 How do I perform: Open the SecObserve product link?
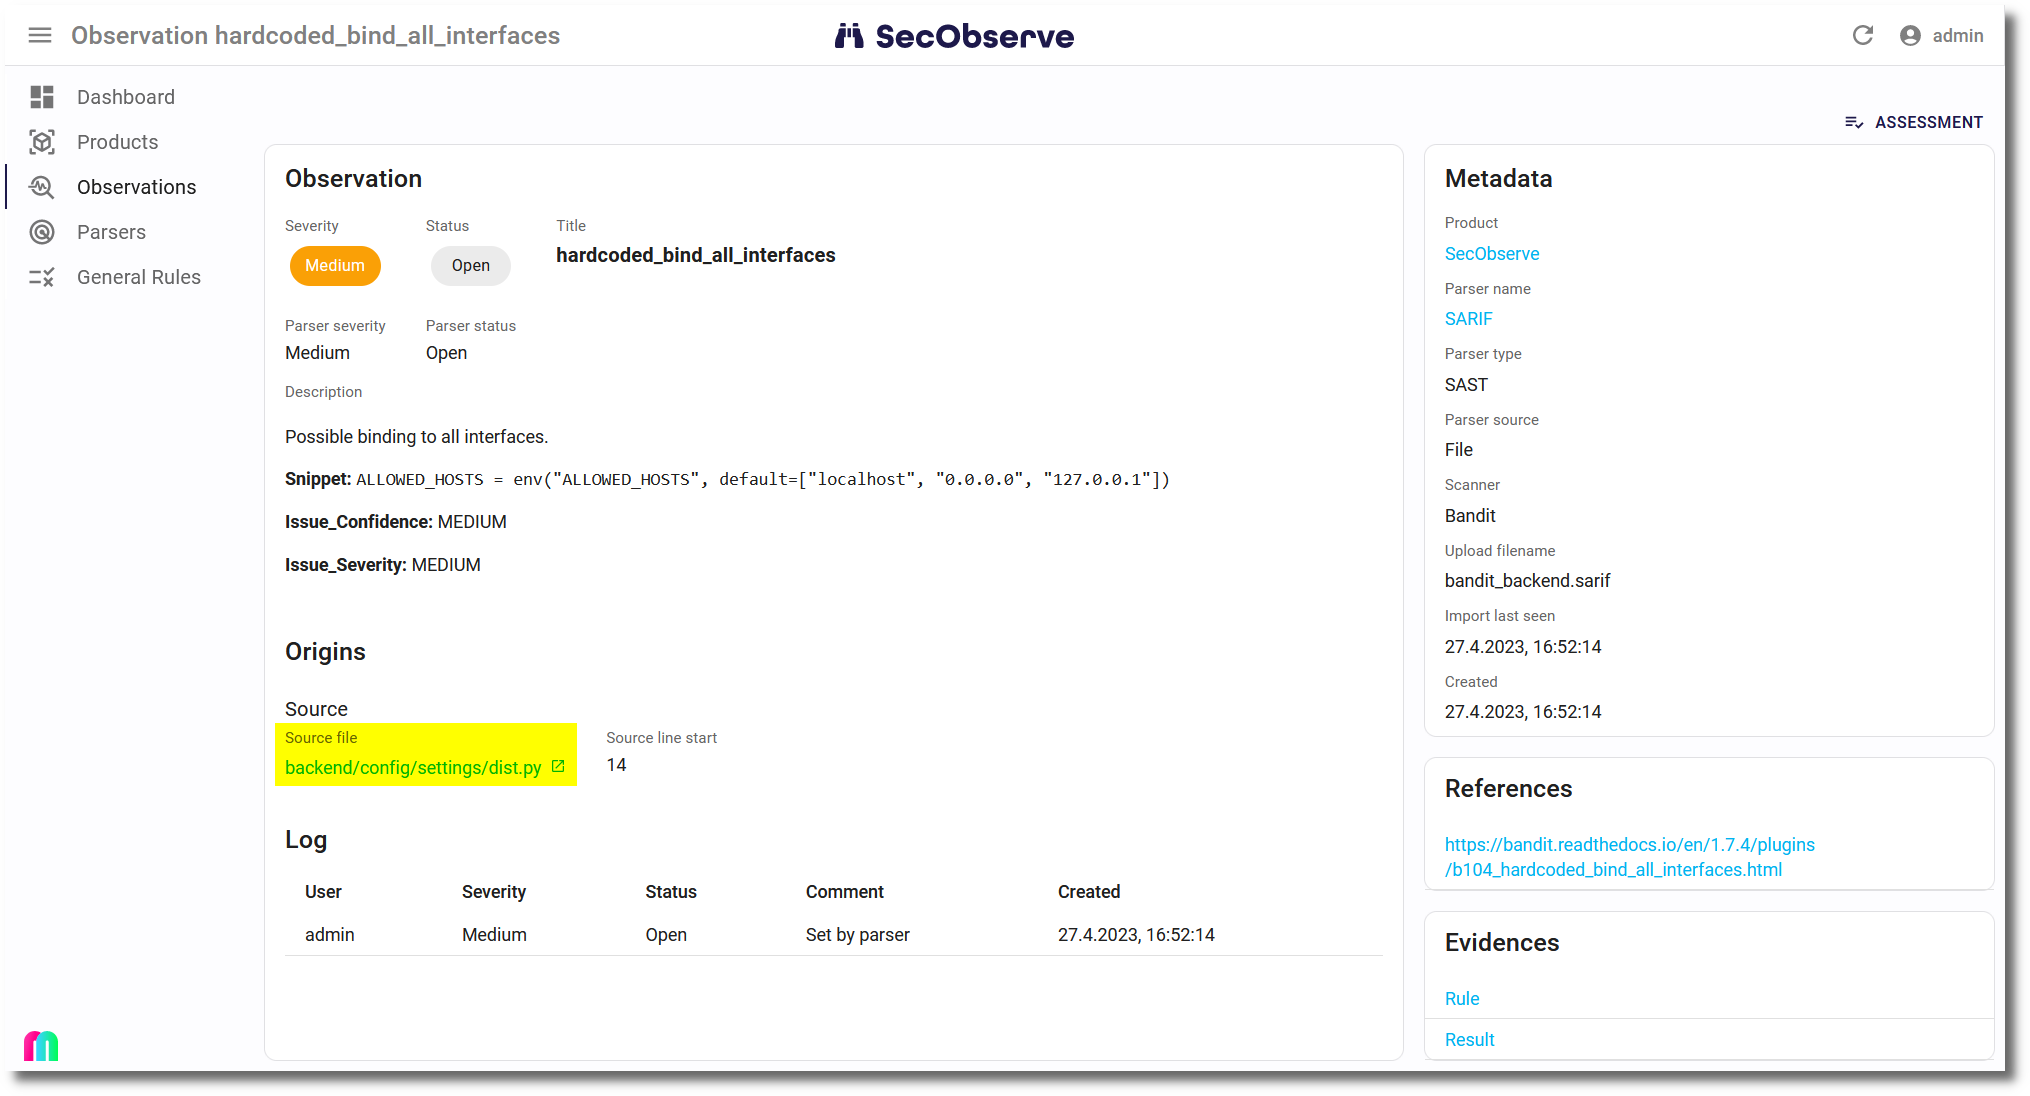point(1491,254)
